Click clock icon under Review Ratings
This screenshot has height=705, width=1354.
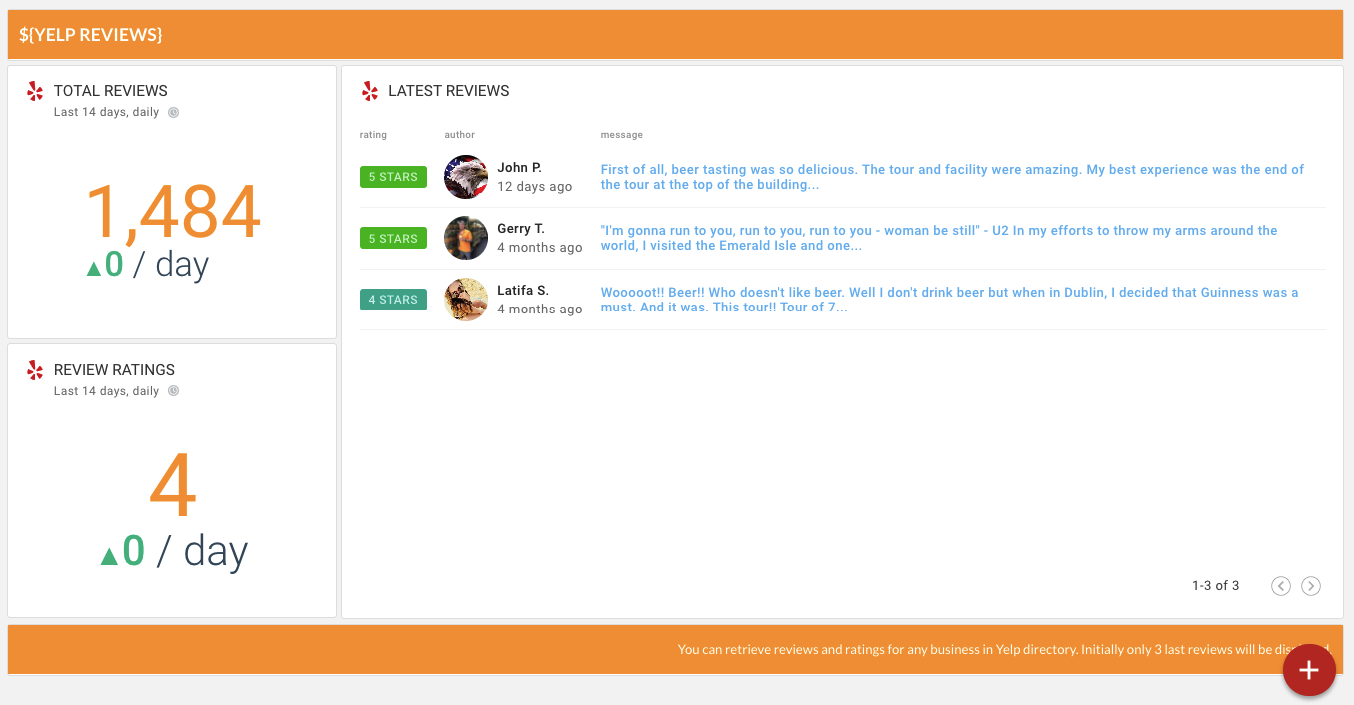pos(173,391)
